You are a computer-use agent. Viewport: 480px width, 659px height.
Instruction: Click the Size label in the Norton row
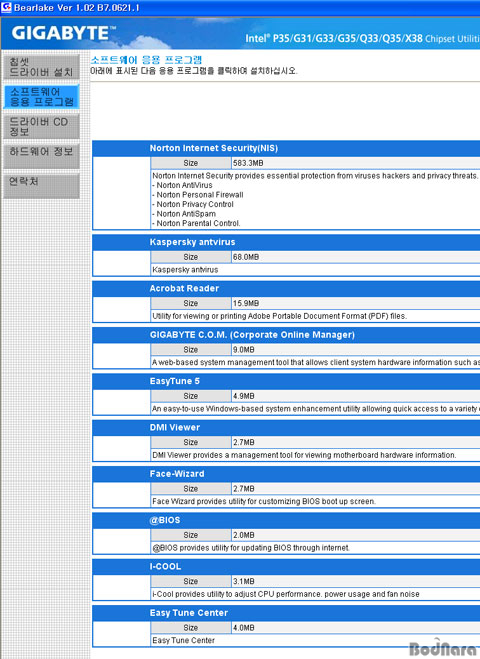190,163
